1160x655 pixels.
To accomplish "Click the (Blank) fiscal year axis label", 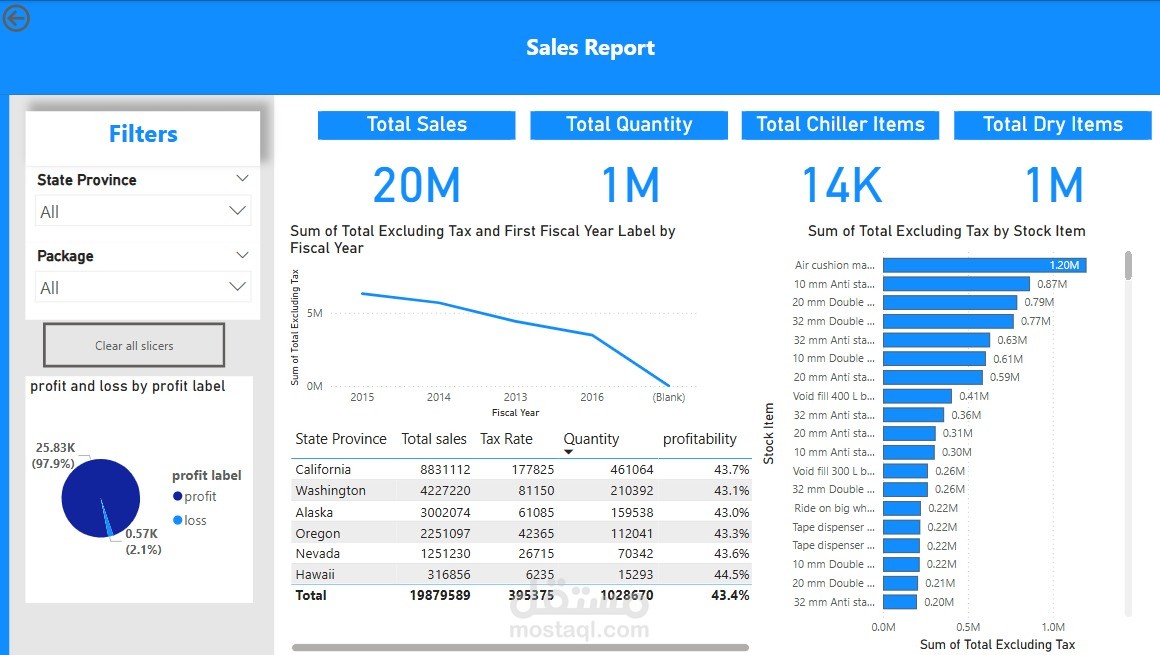I will click(669, 397).
